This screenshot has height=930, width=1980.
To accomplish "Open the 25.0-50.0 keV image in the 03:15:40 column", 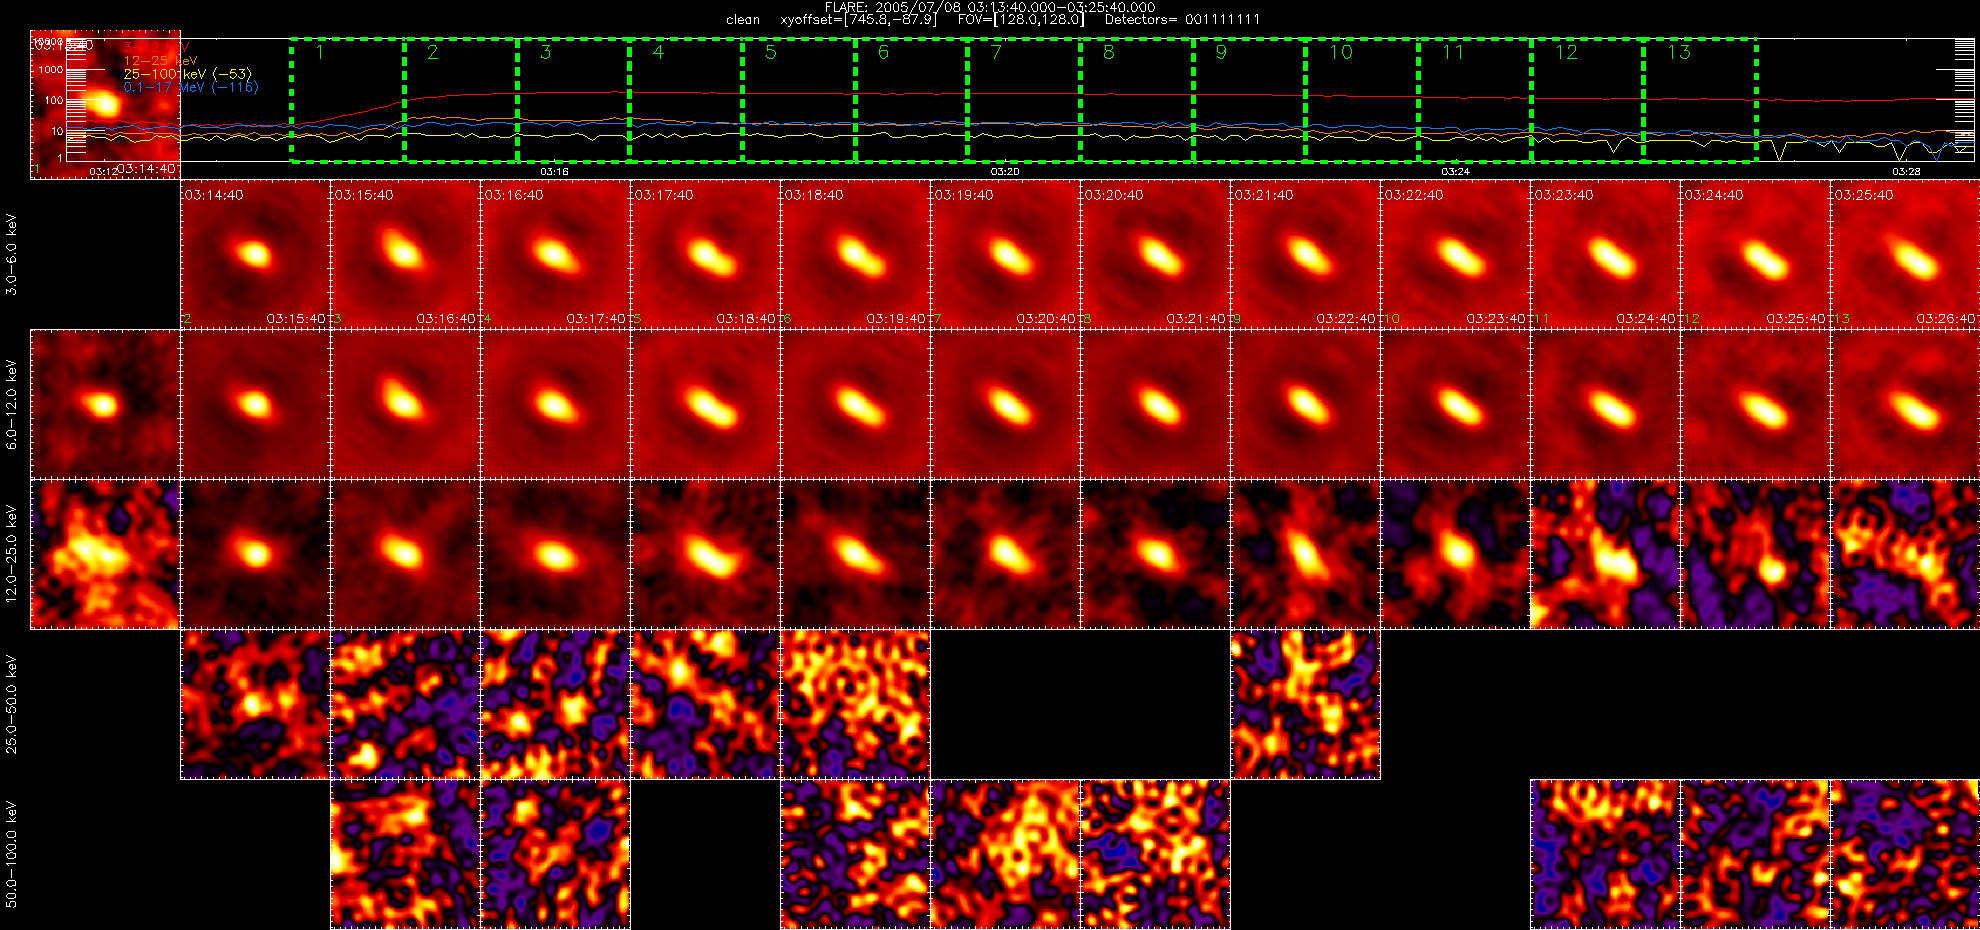I will tap(405, 704).
